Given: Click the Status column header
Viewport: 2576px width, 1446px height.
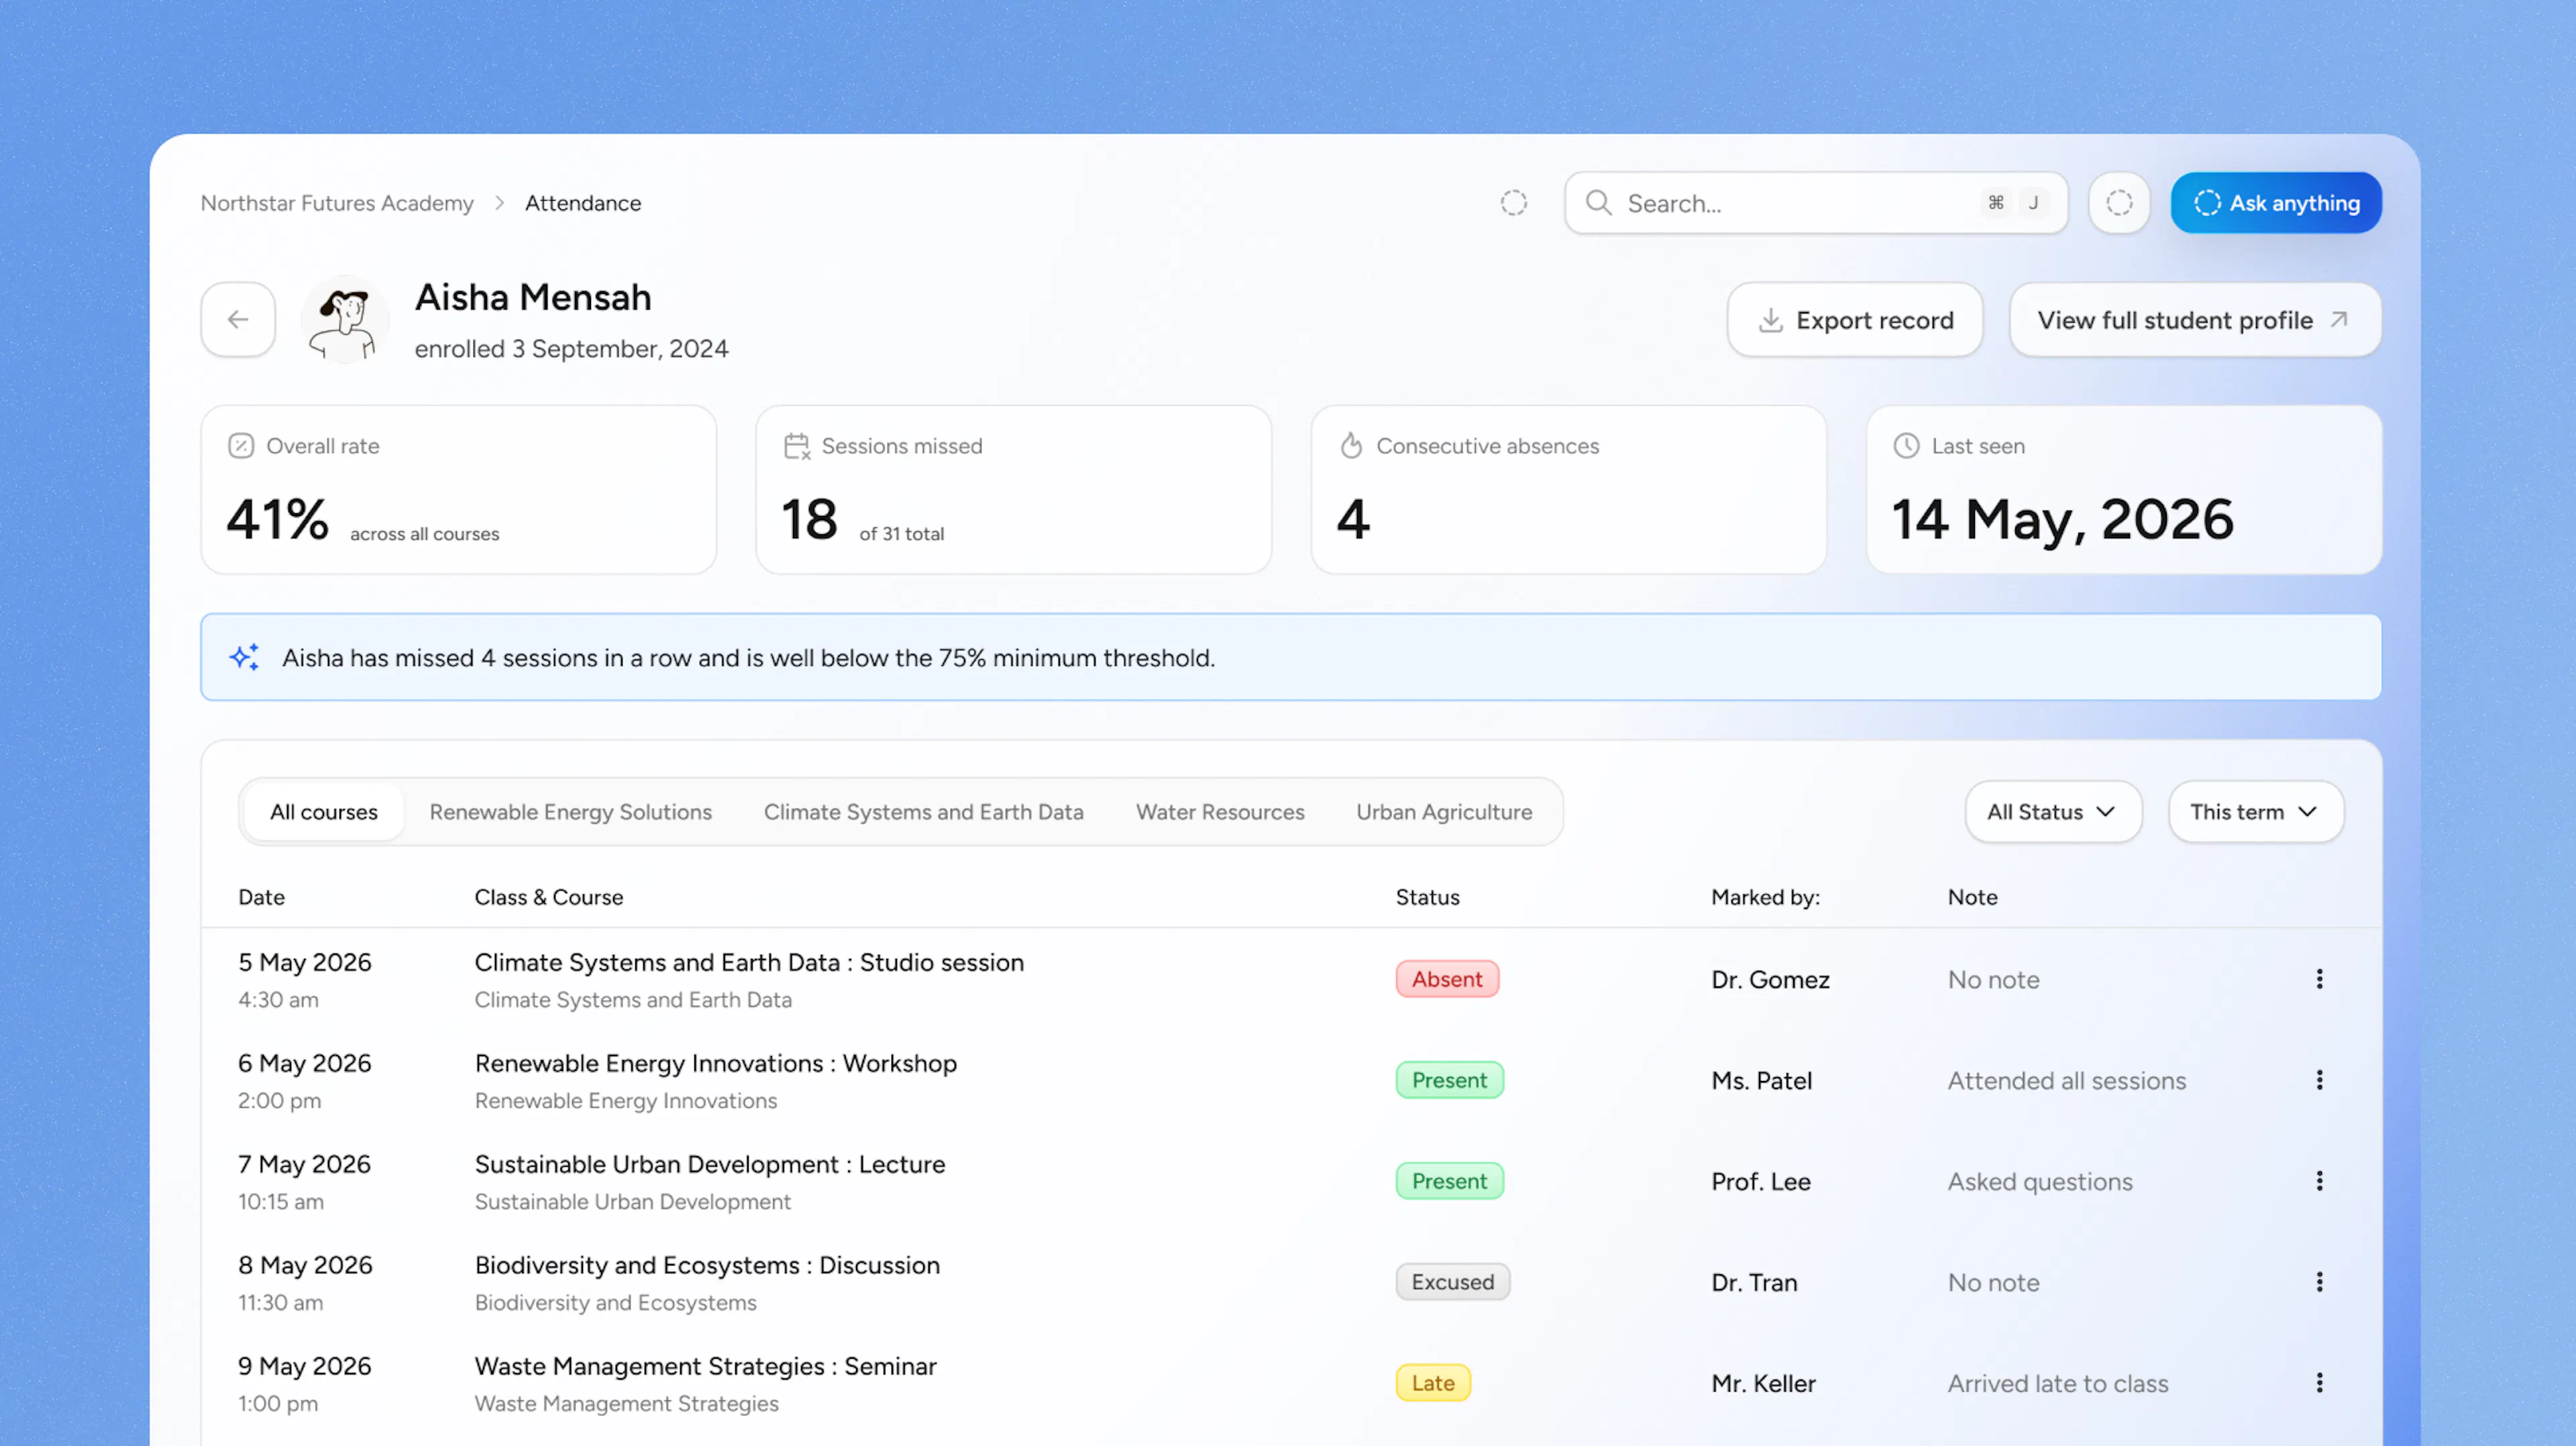Looking at the screenshot, I should pyautogui.click(x=1428, y=897).
